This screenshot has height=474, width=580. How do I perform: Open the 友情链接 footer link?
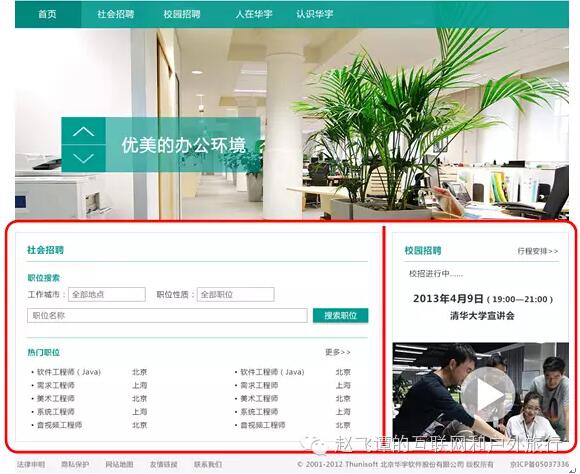coord(163,464)
